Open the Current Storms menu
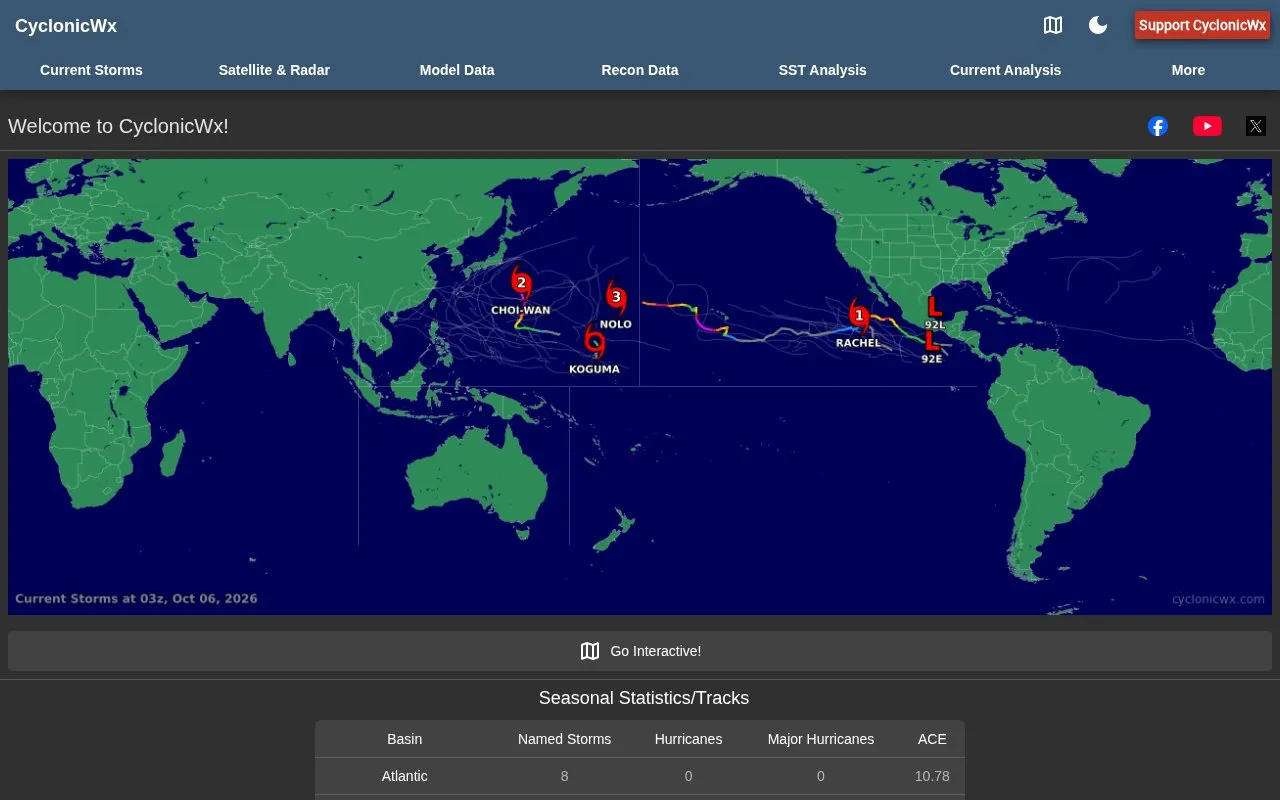 pyautogui.click(x=91, y=70)
